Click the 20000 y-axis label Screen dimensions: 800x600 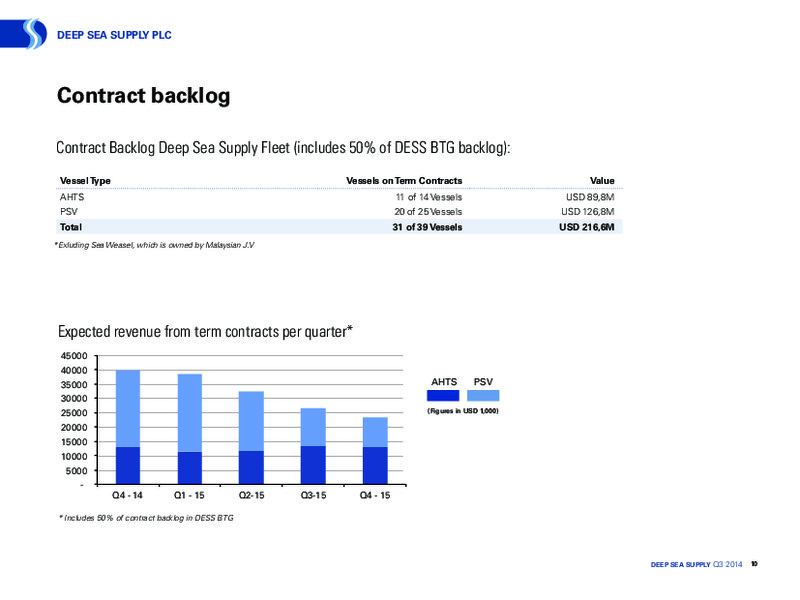74,428
